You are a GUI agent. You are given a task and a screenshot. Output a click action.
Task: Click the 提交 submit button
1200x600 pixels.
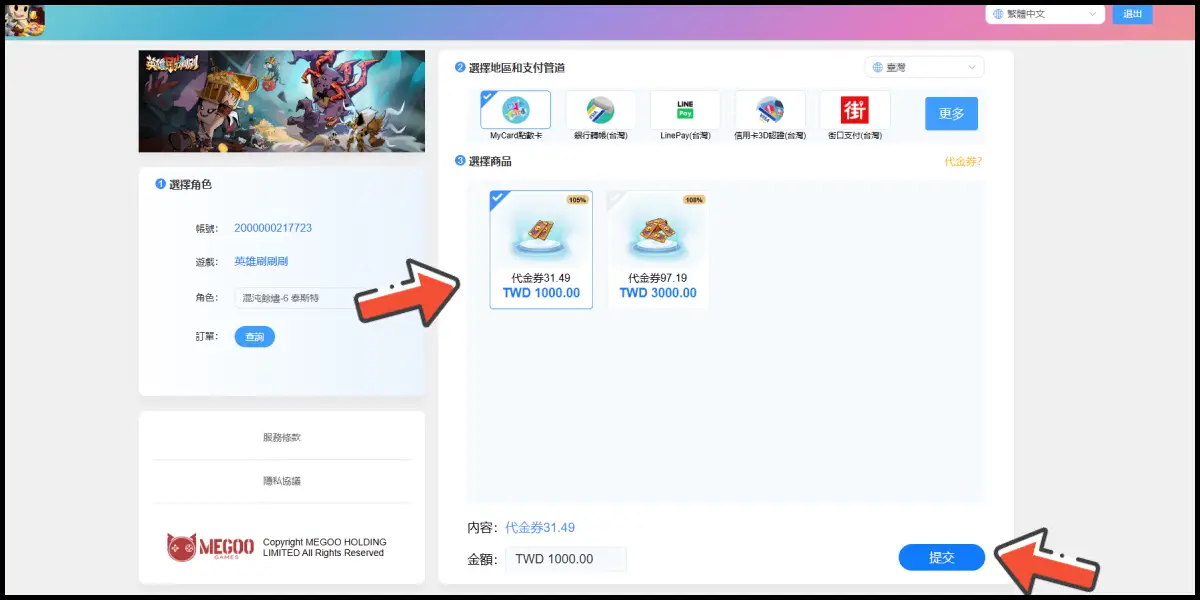942,558
